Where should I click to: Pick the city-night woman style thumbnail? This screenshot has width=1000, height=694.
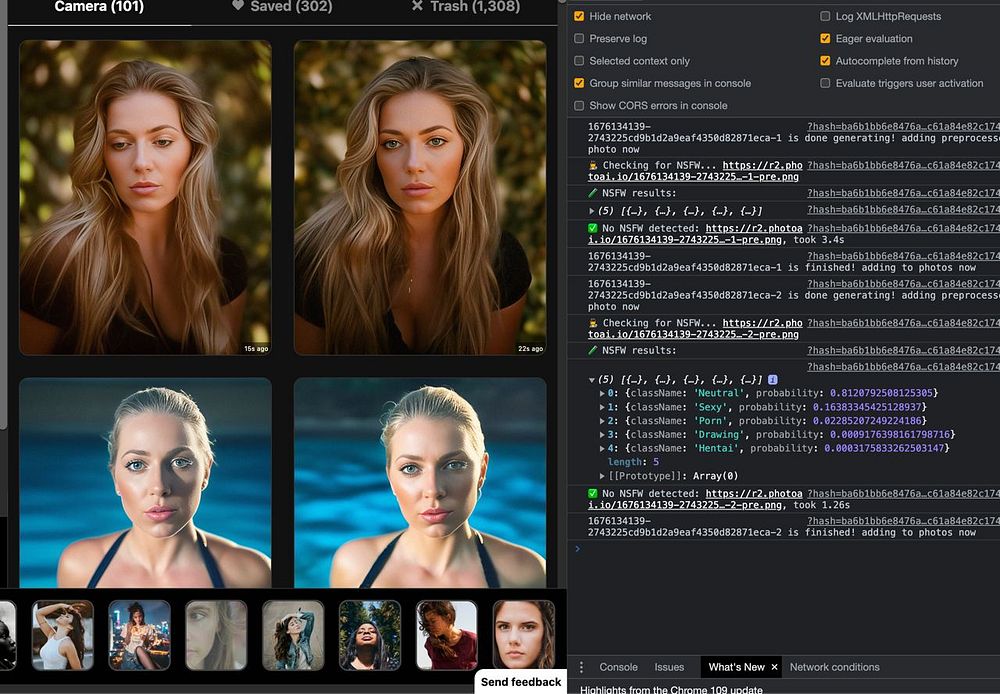tap(139, 634)
